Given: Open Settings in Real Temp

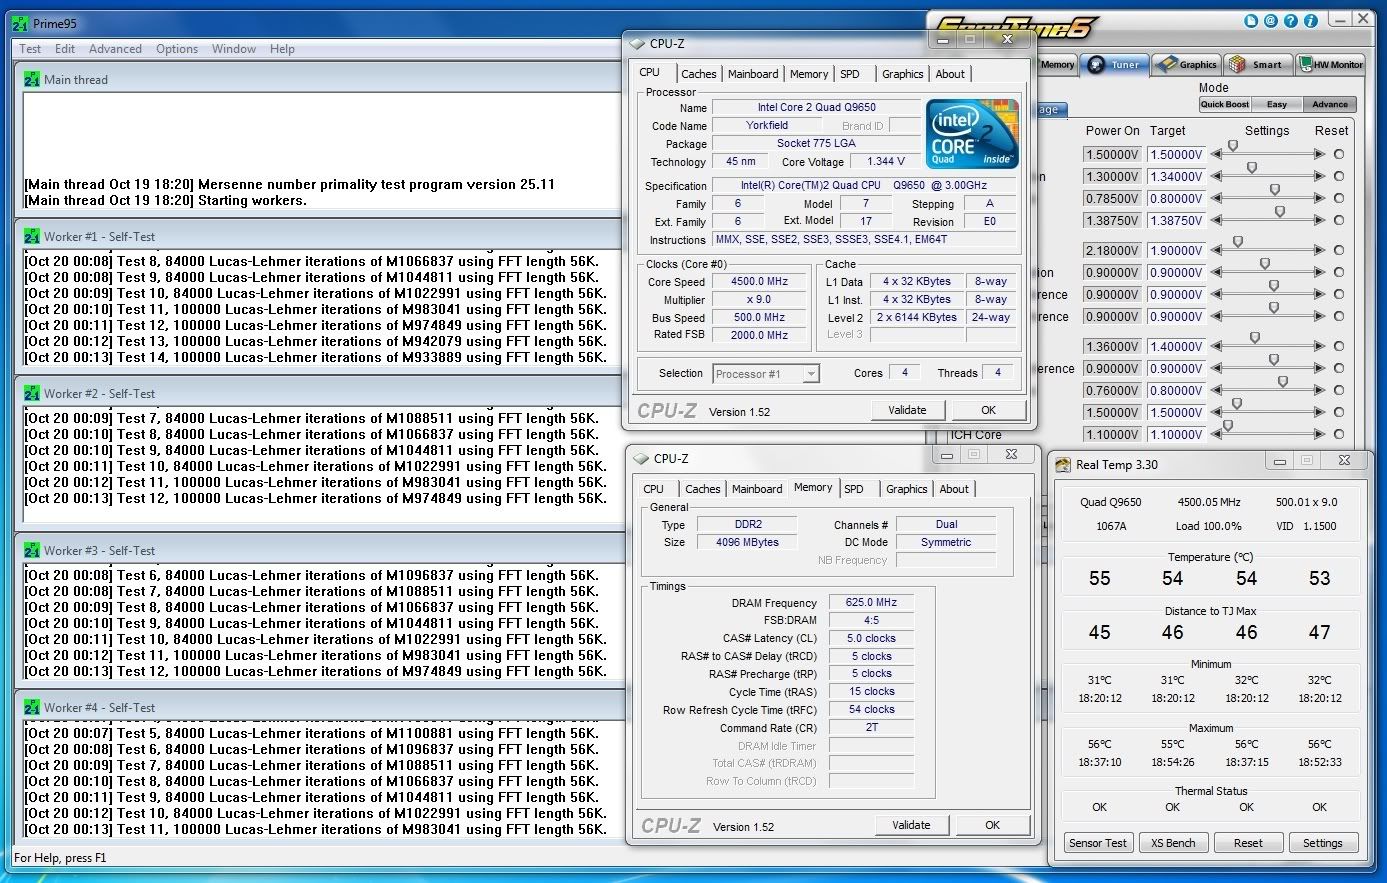Looking at the screenshot, I should click(x=1323, y=843).
